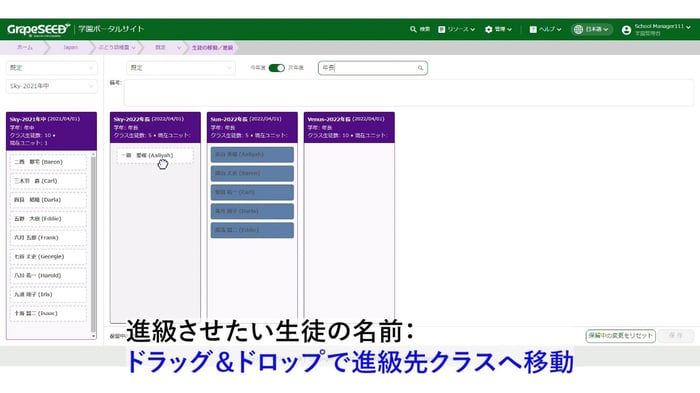Select the Aaliyah card in Sun-2022 class
This screenshot has height=393, width=700.
[x=252, y=155]
